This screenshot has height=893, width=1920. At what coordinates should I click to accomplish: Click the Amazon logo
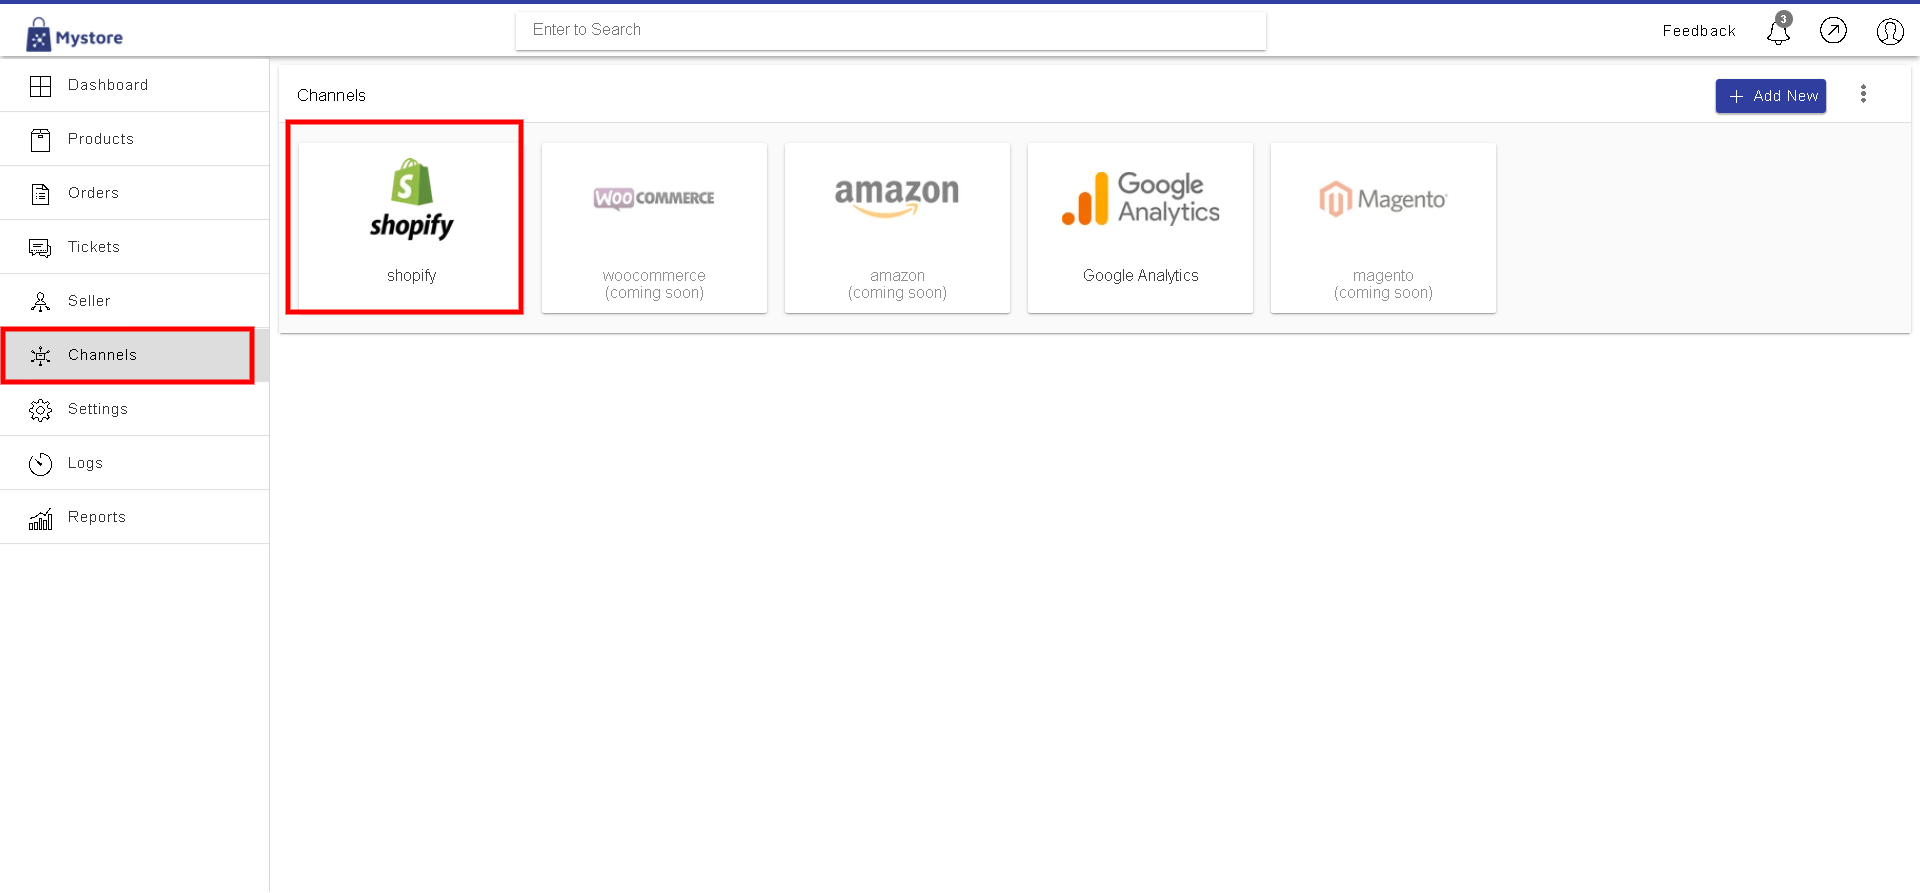point(897,196)
